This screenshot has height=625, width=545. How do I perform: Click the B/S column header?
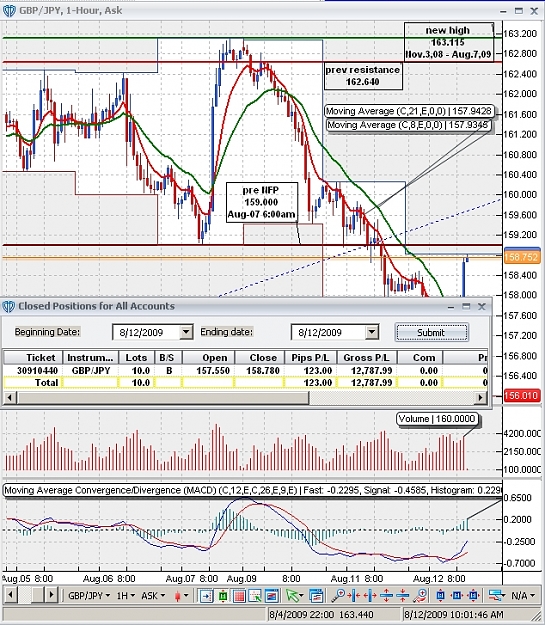click(x=169, y=357)
